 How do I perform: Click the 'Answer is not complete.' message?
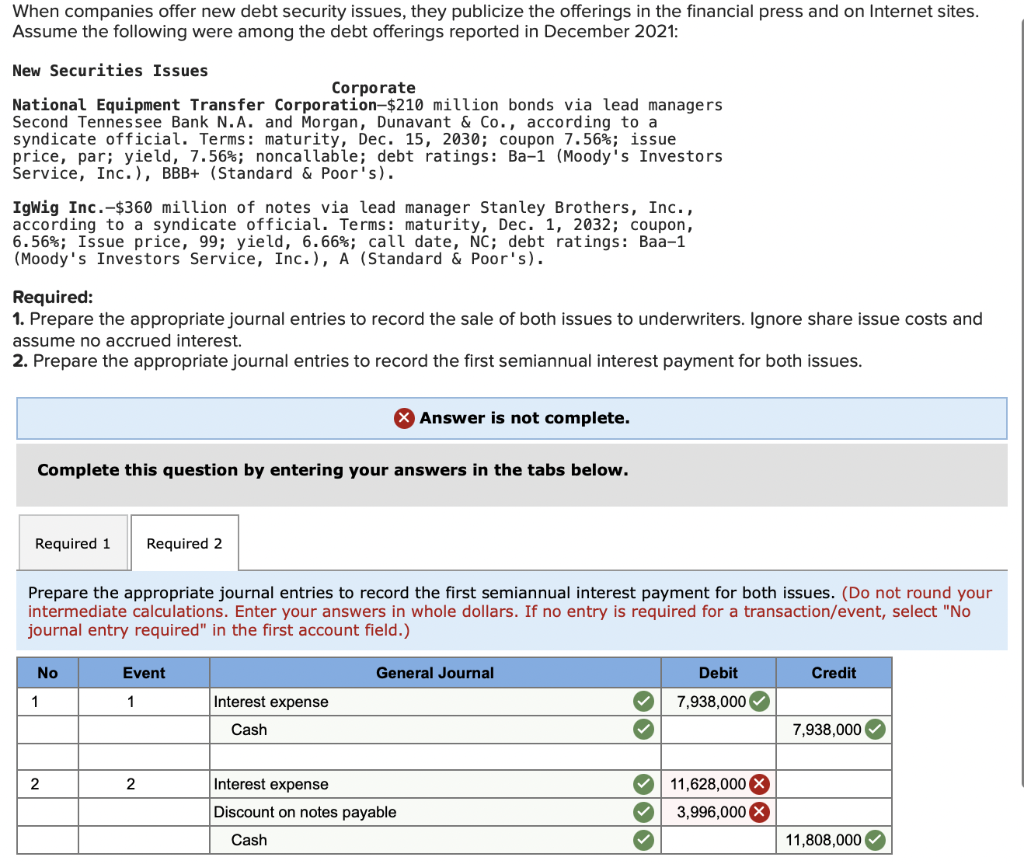pos(524,418)
